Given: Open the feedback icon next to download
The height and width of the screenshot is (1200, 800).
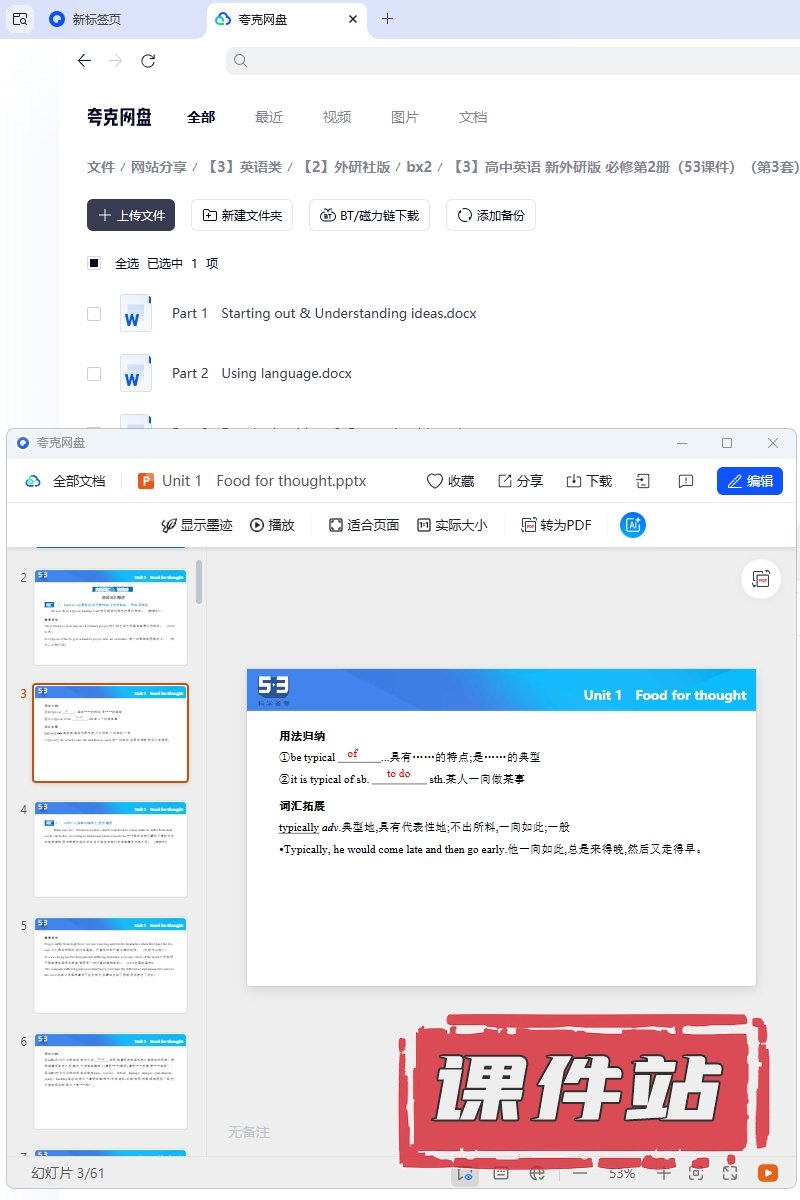Looking at the screenshot, I should (x=686, y=481).
